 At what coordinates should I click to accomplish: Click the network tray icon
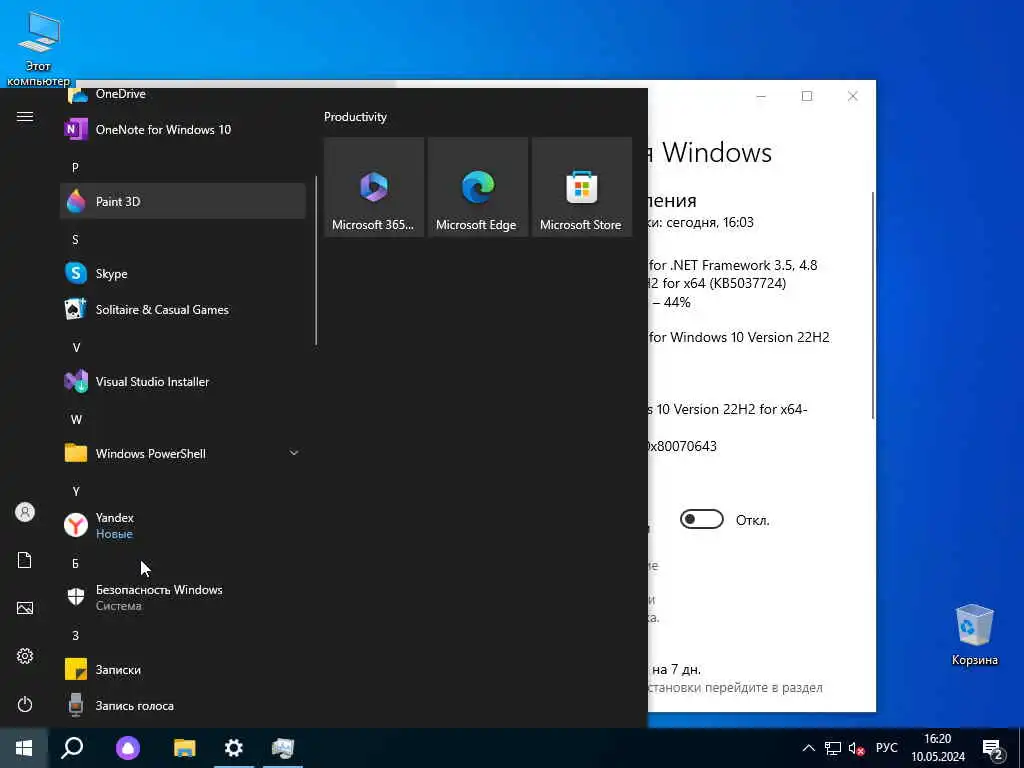point(833,748)
